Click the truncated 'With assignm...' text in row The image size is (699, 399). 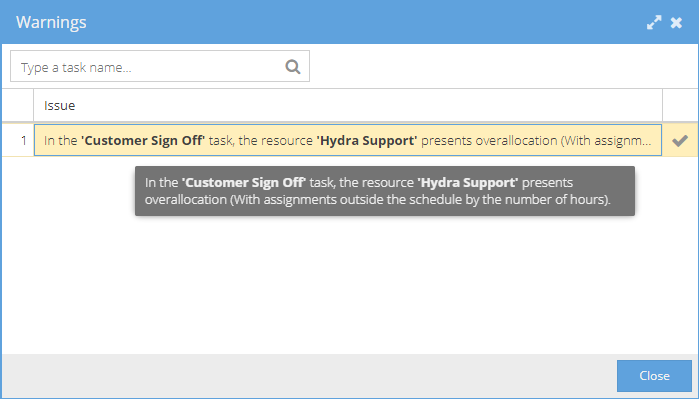(x=606, y=140)
